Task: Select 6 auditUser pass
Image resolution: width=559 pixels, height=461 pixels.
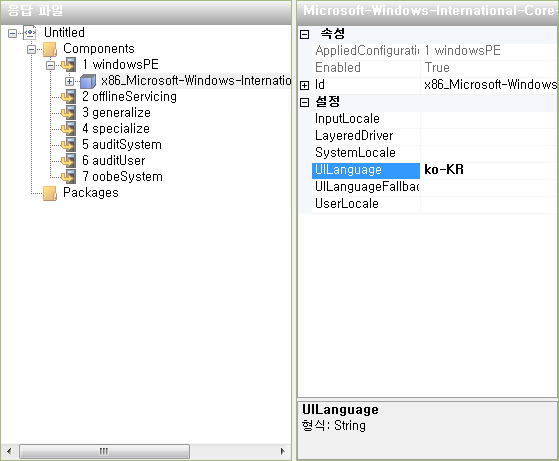Action: tap(114, 161)
